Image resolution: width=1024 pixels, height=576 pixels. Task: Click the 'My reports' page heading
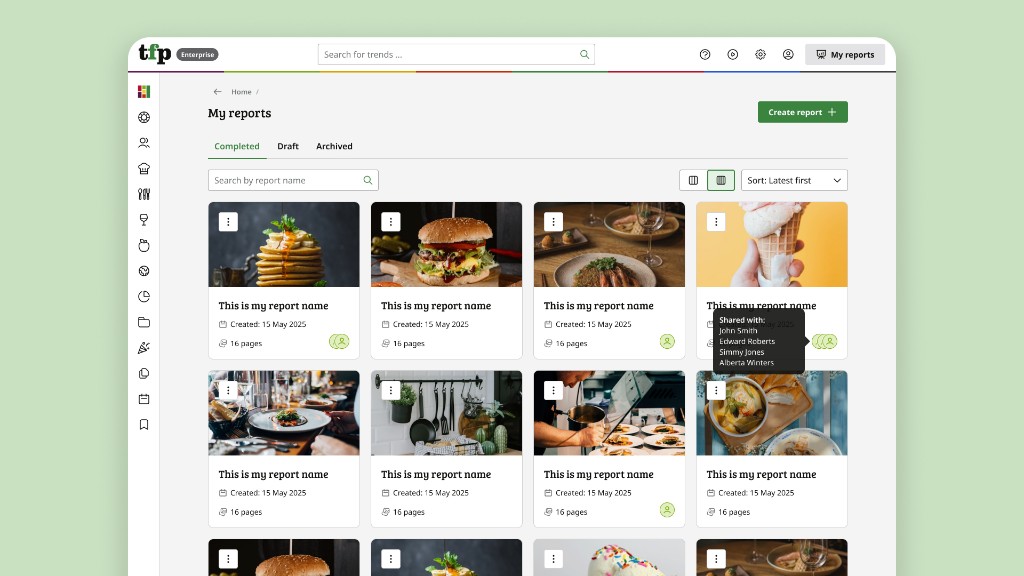point(240,113)
